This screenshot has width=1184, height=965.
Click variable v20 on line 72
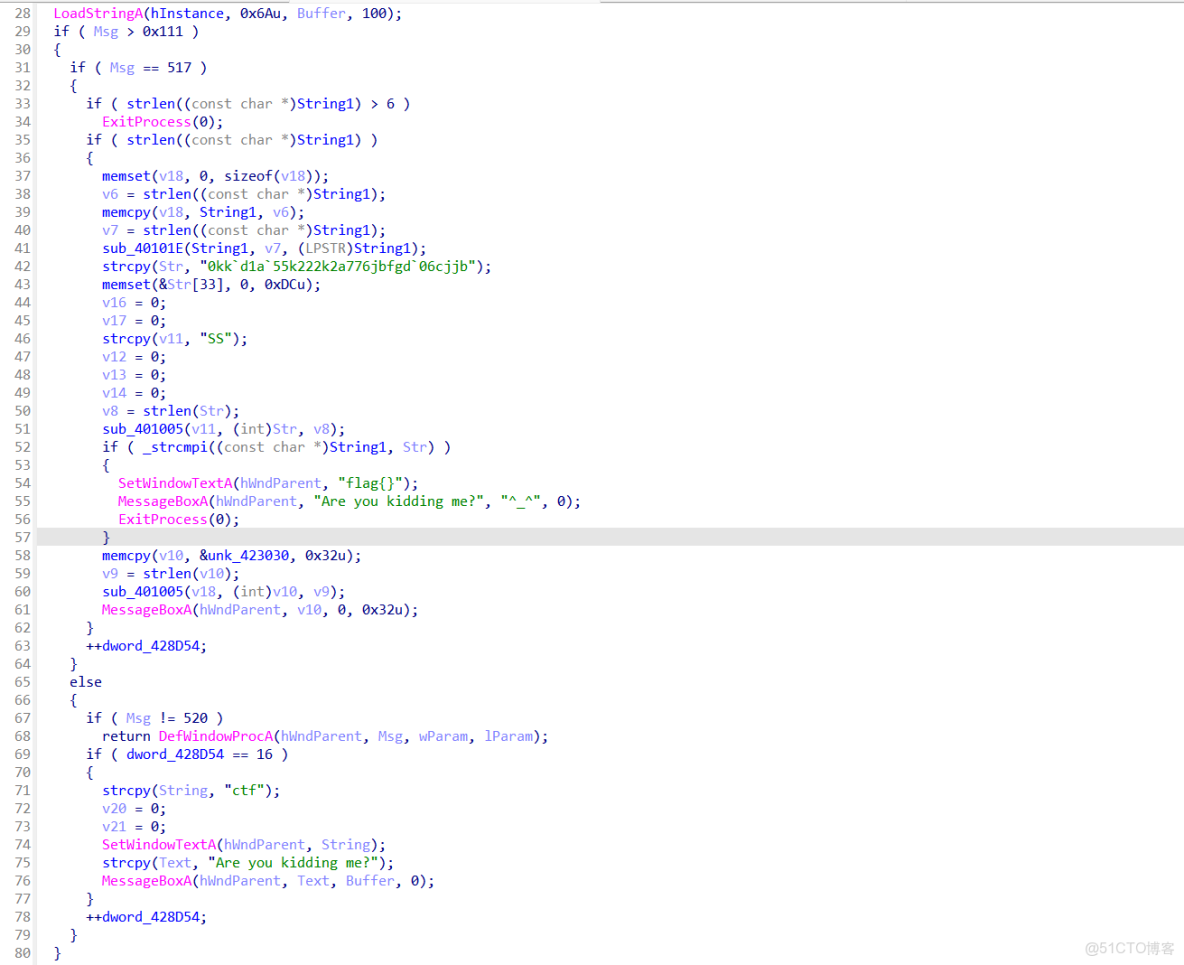click(114, 809)
